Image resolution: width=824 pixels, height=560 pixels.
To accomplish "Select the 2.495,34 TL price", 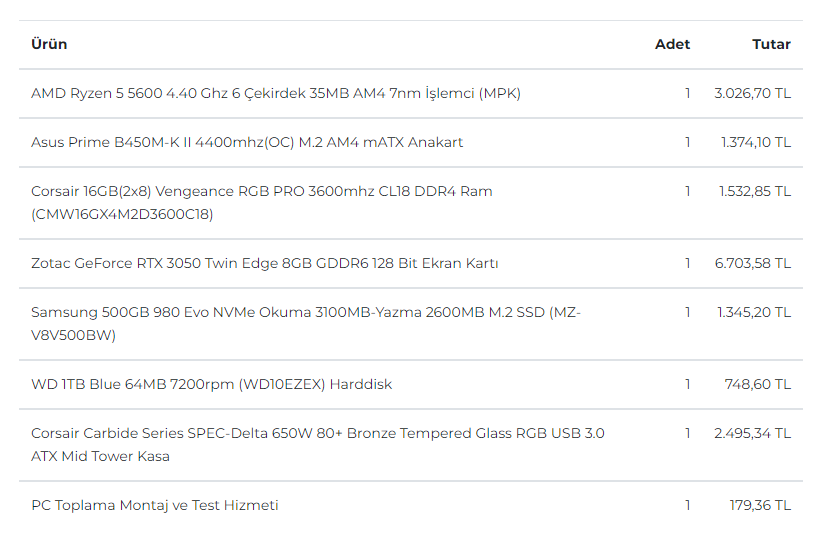I will [x=752, y=433].
